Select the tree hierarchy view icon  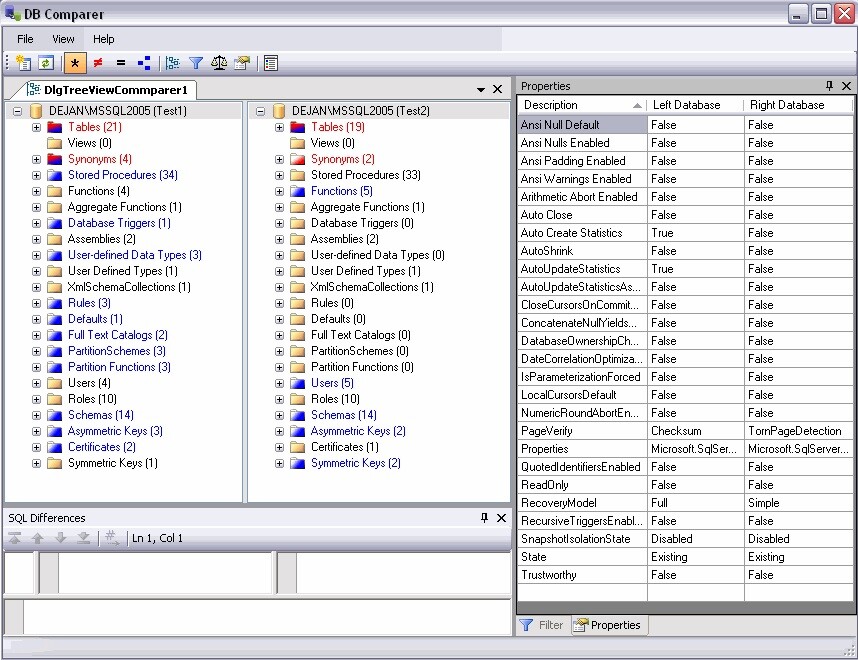pos(173,62)
